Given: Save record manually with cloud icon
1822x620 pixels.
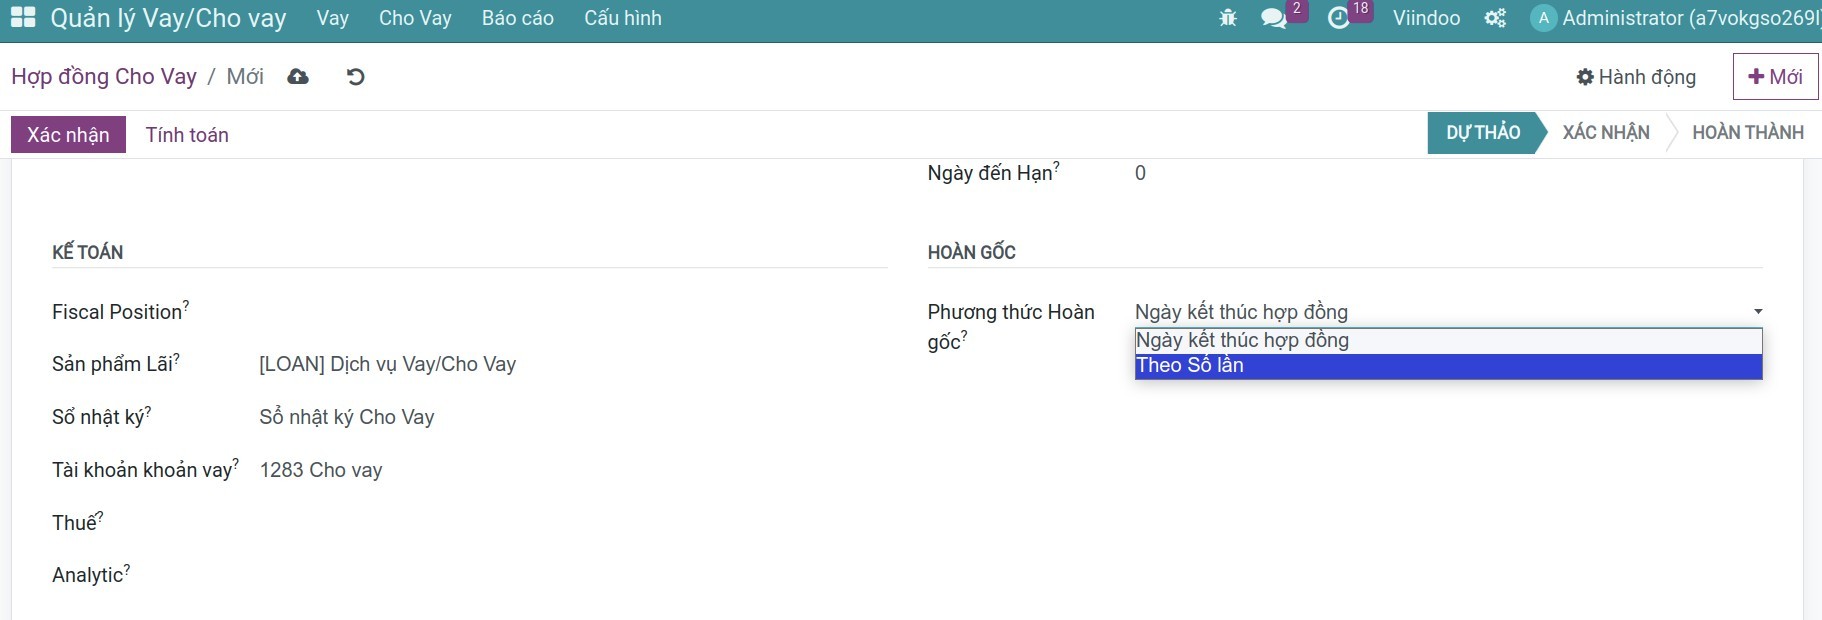Looking at the screenshot, I should coord(298,77).
